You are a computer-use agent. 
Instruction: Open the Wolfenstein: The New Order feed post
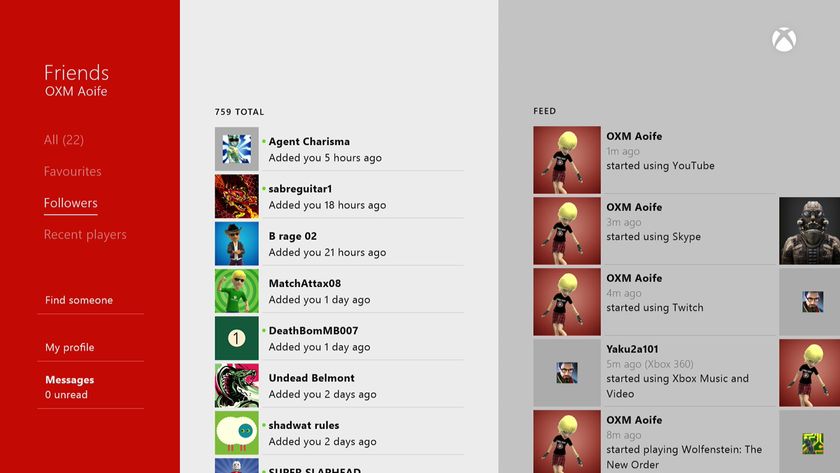tap(655, 441)
